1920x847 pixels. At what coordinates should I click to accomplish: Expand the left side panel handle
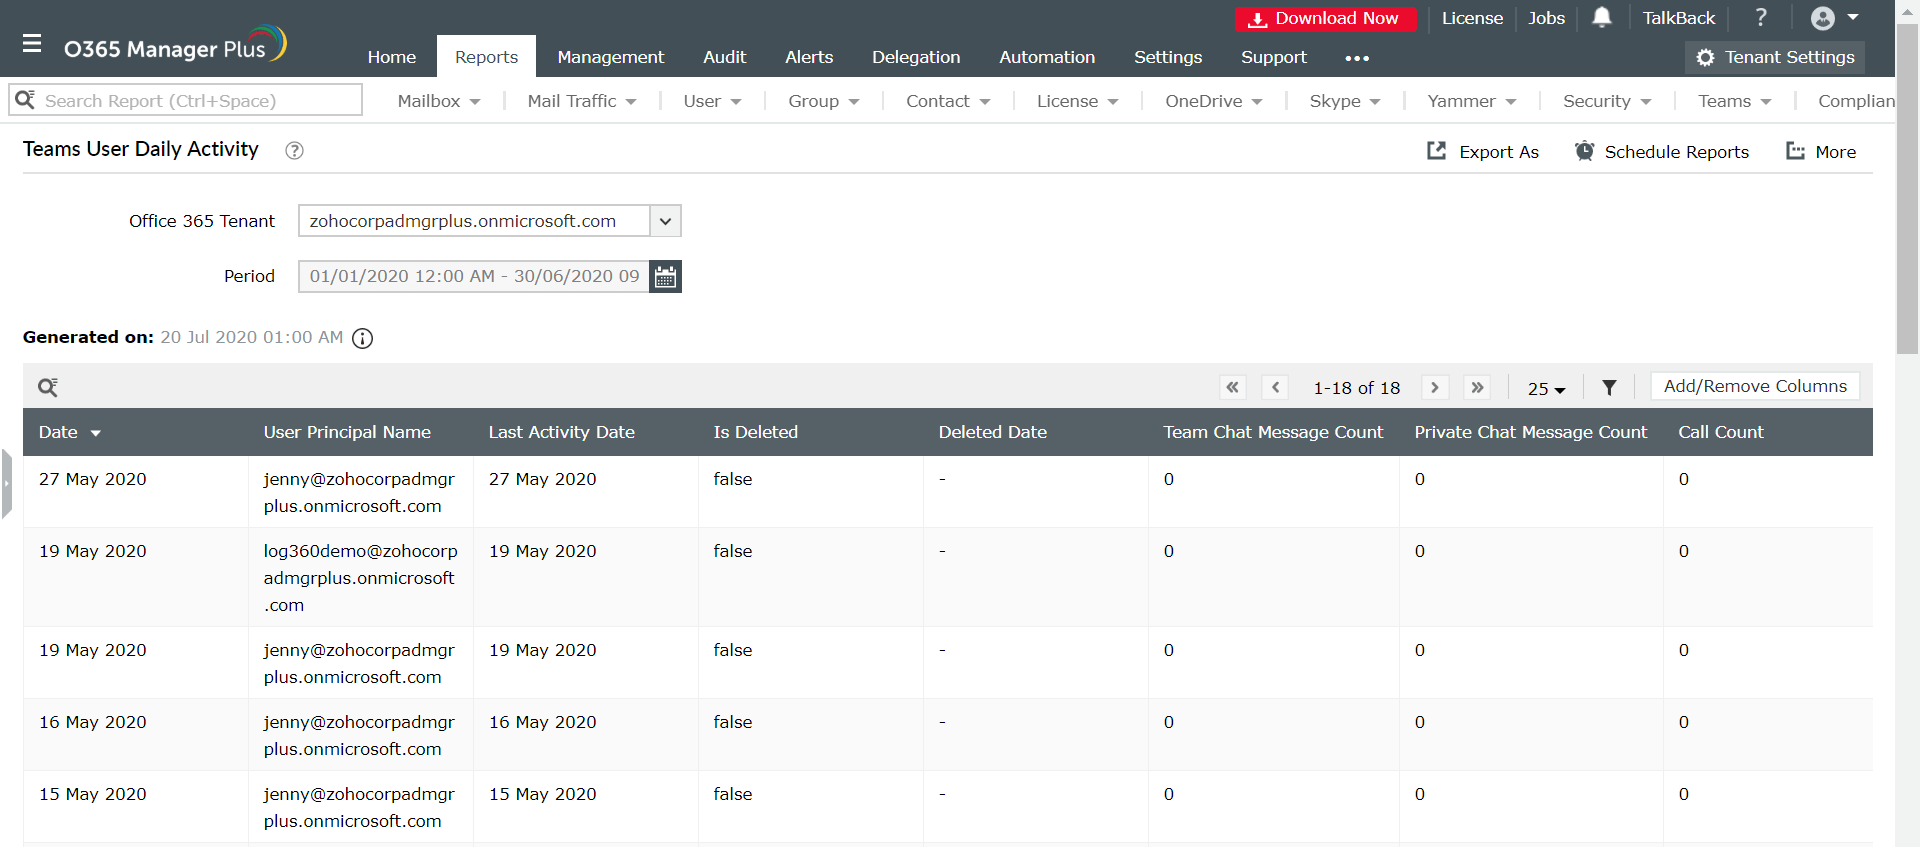[6, 483]
